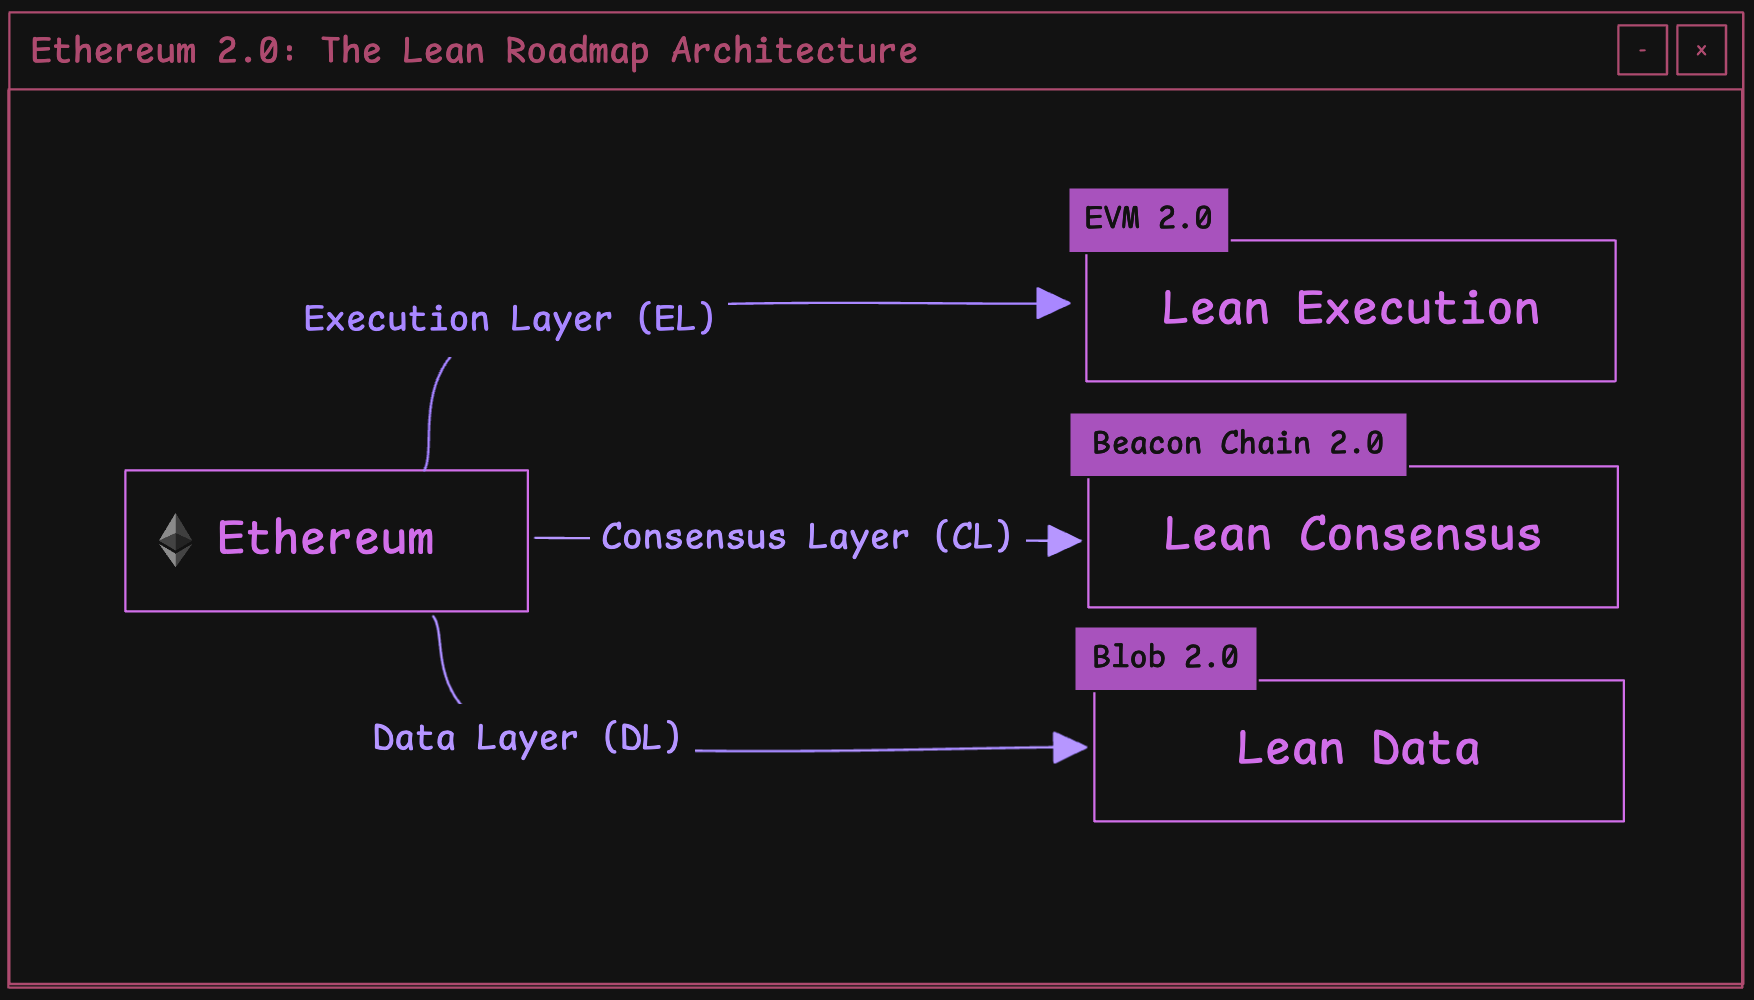Select the Lean Consensus box
Screen dimensions: 1754x1000
click(x=1353, y=536)
